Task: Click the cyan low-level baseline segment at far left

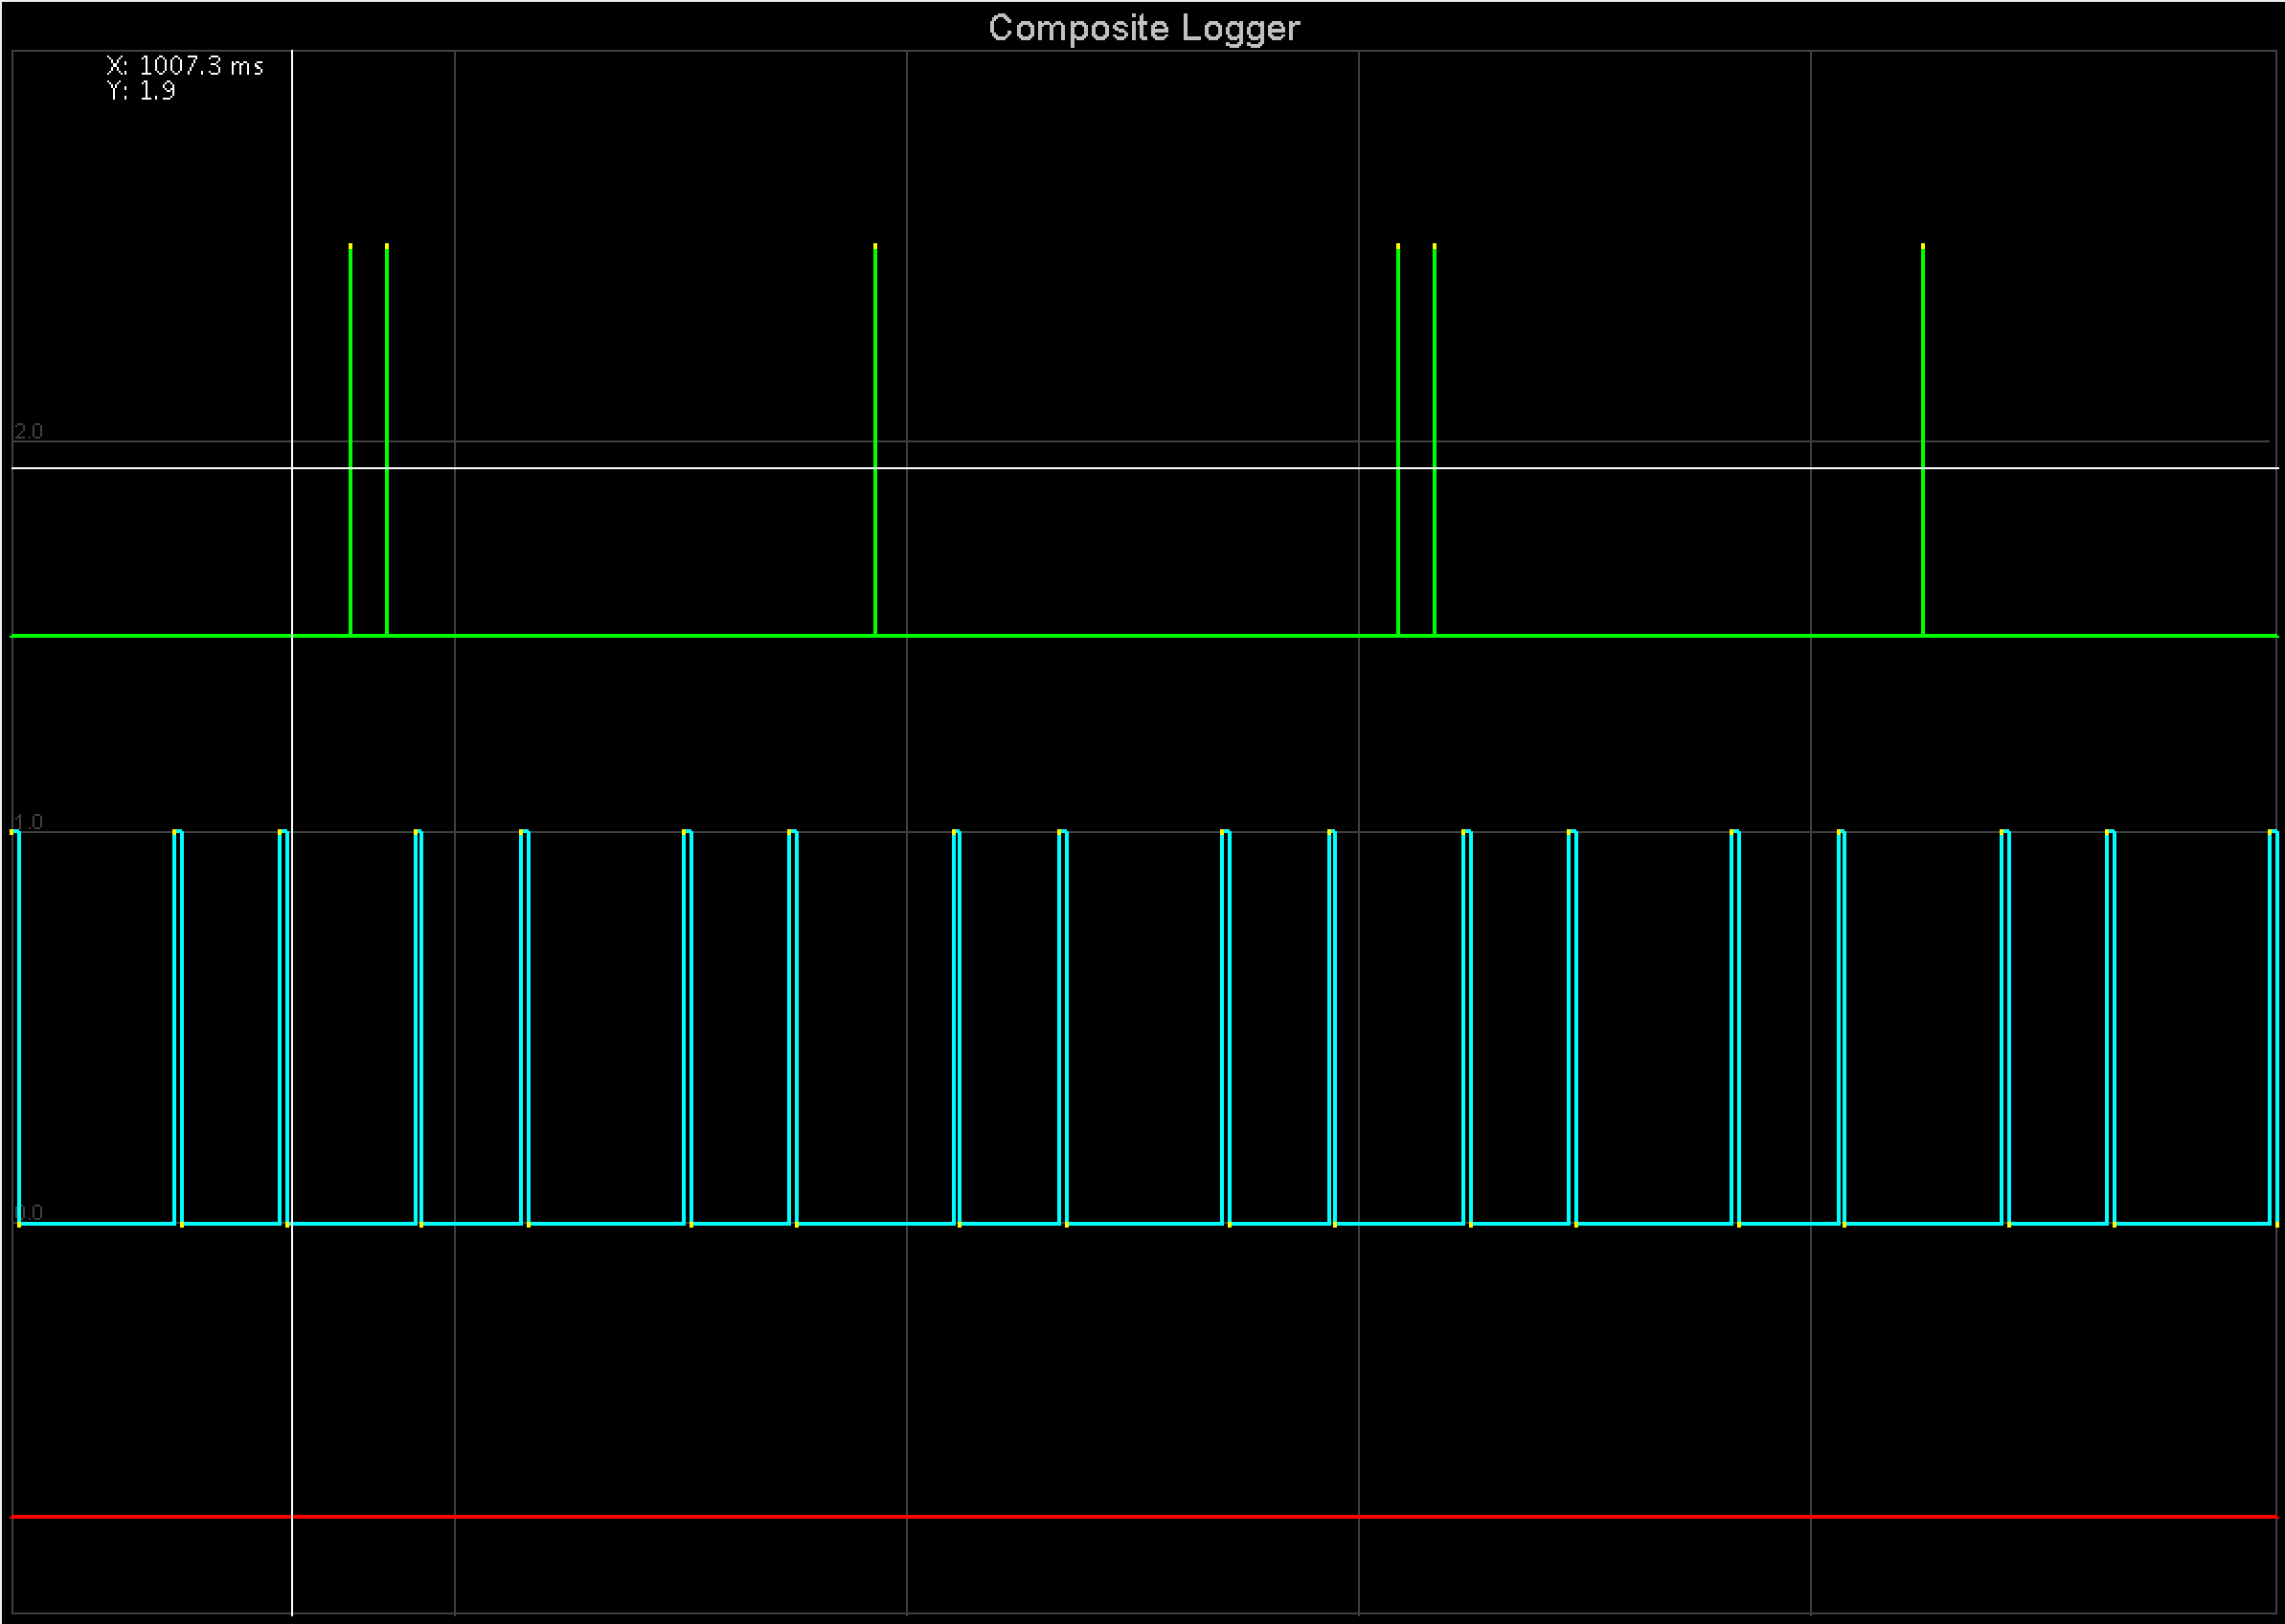Action: 95,1223
